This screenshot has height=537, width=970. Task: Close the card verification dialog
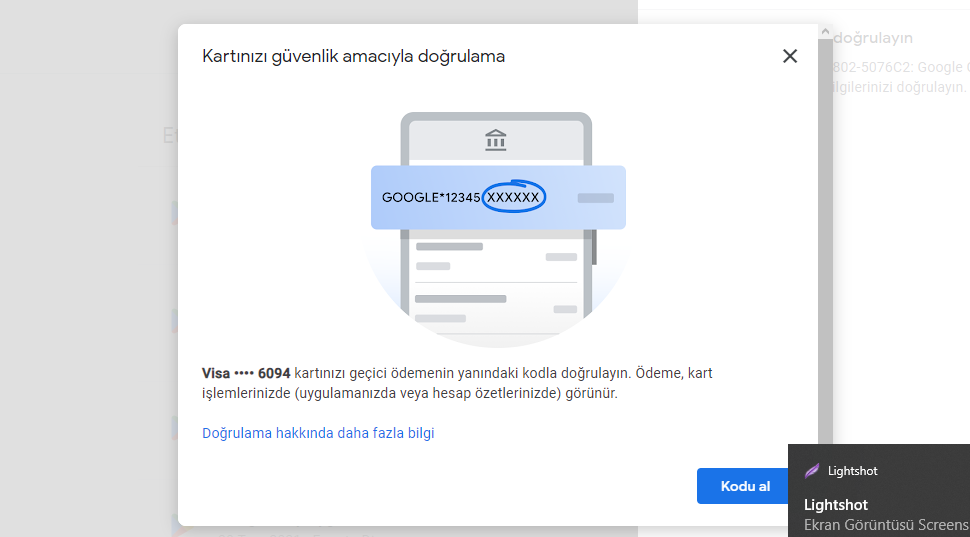point(789,56)
